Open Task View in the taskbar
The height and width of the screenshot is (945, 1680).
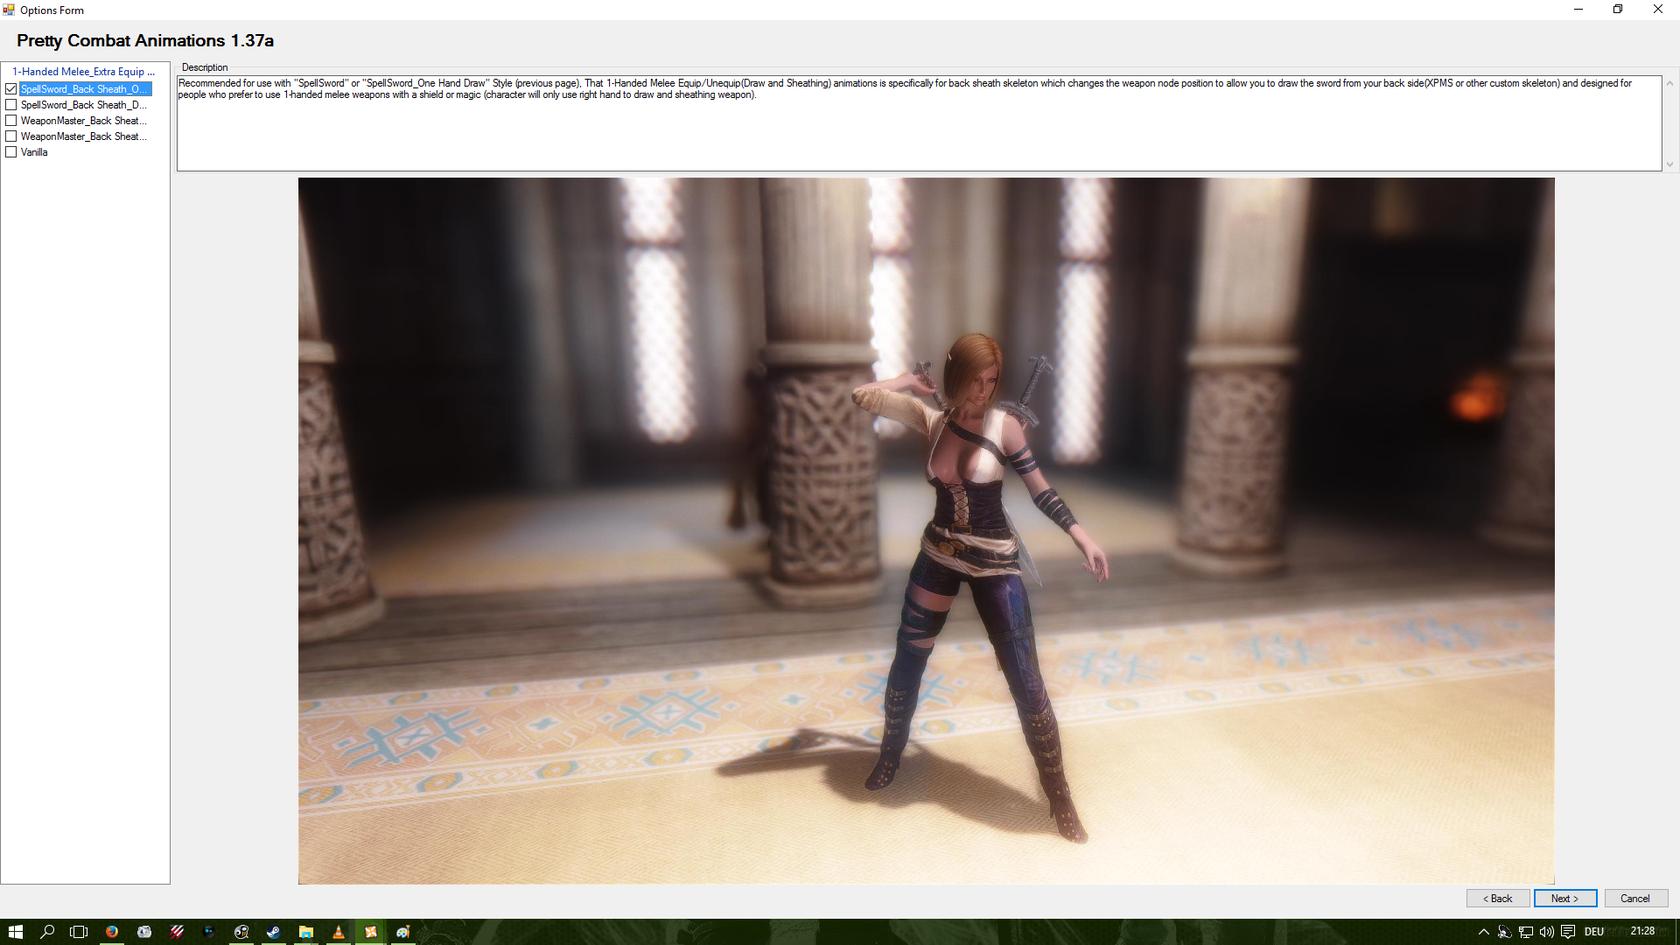point(79,931)
